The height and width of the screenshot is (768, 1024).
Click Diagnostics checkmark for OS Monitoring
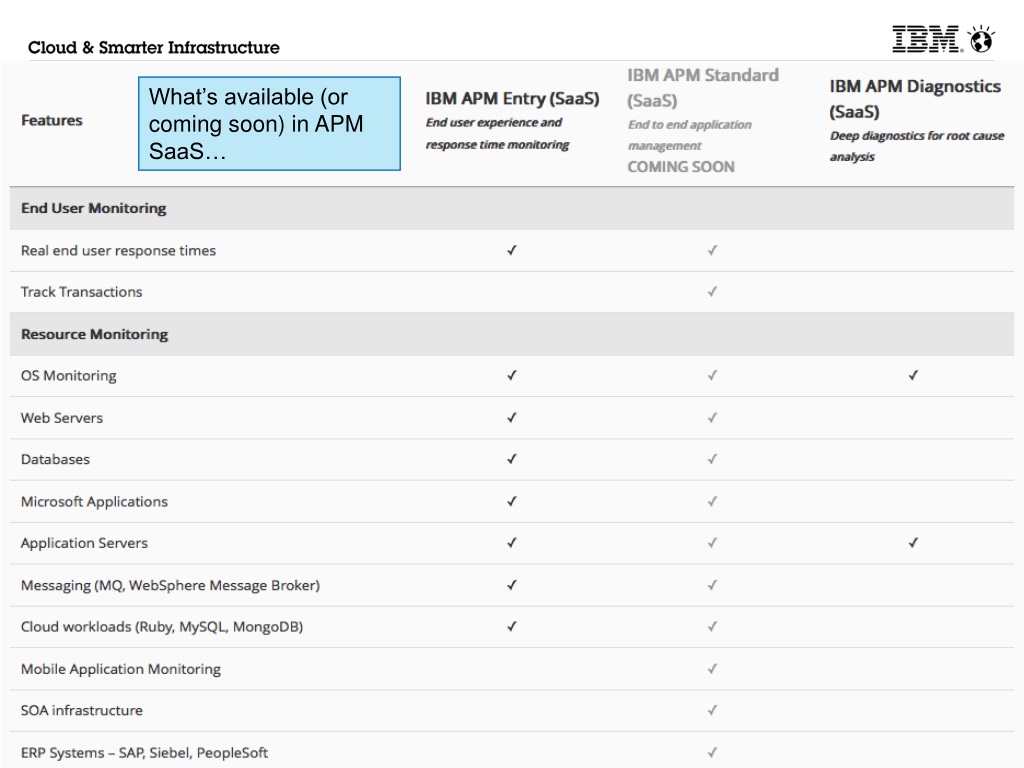click(x=914, y=376)
